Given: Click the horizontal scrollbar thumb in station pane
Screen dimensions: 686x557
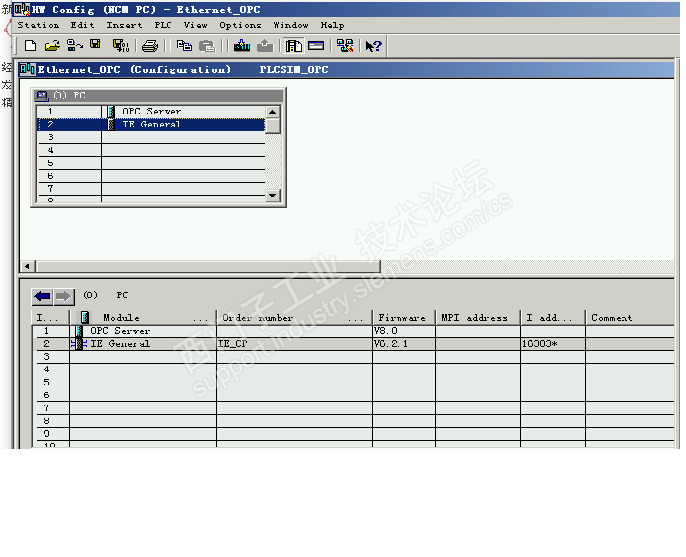Looking at the screenshot, I should [x=208, y=266].
